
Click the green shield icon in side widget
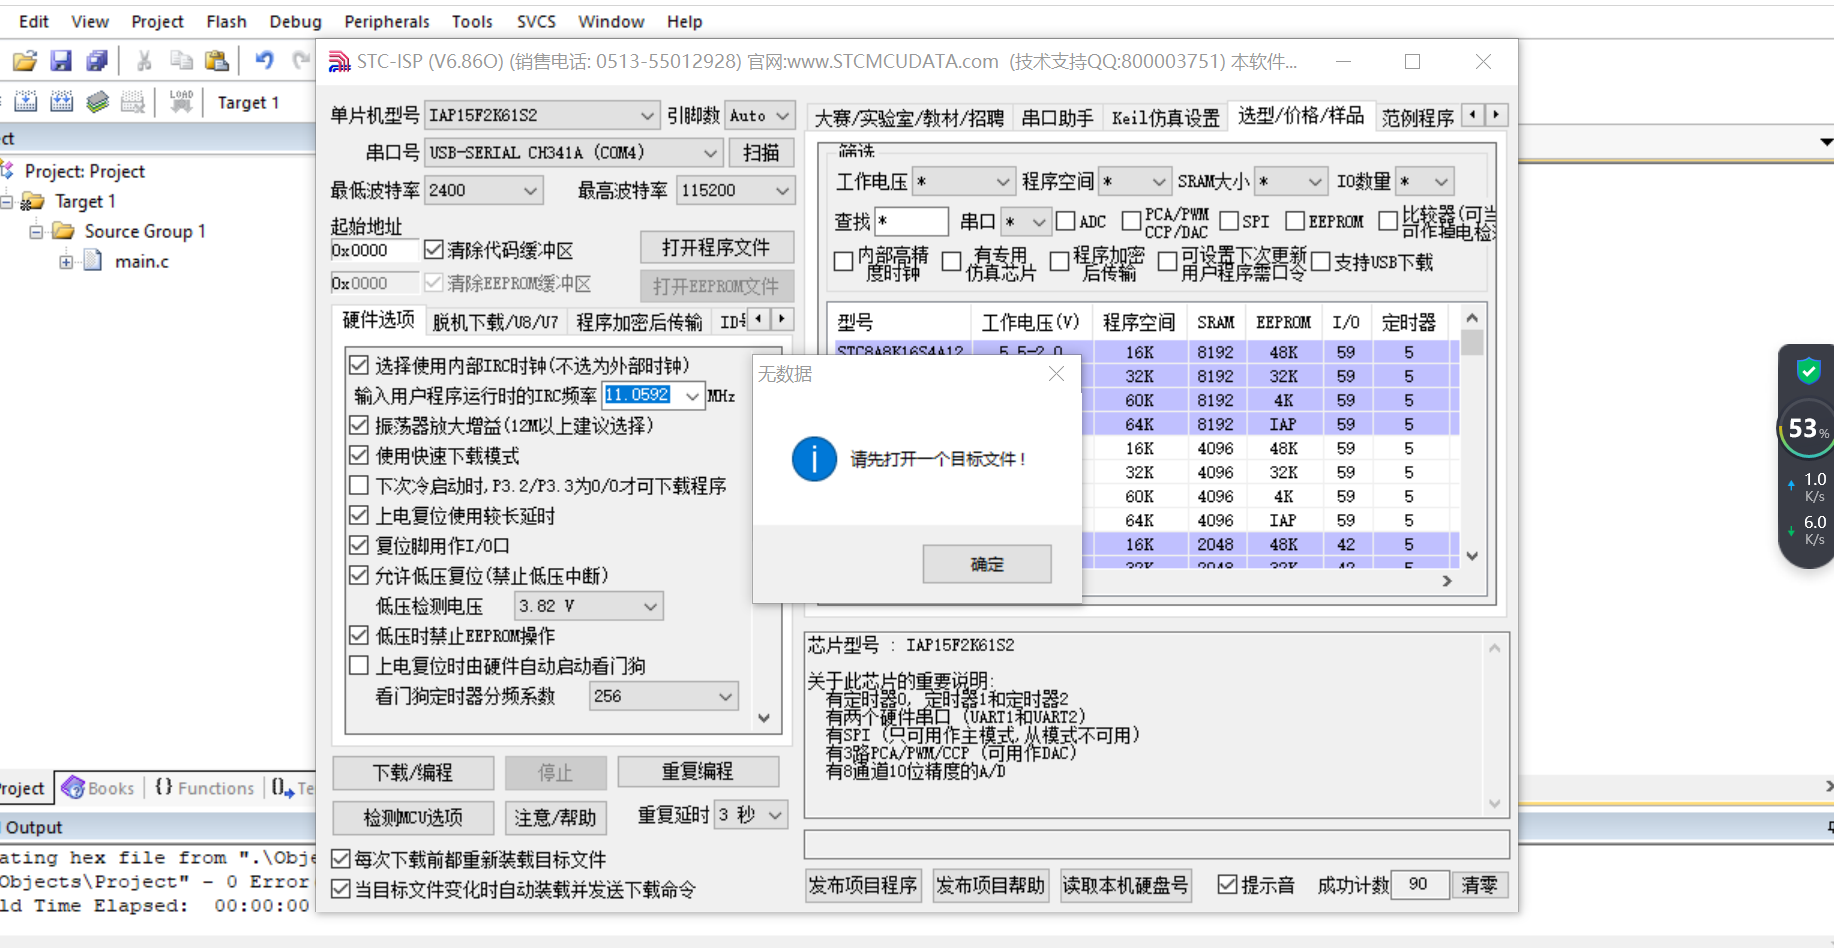coord(1808,371)
